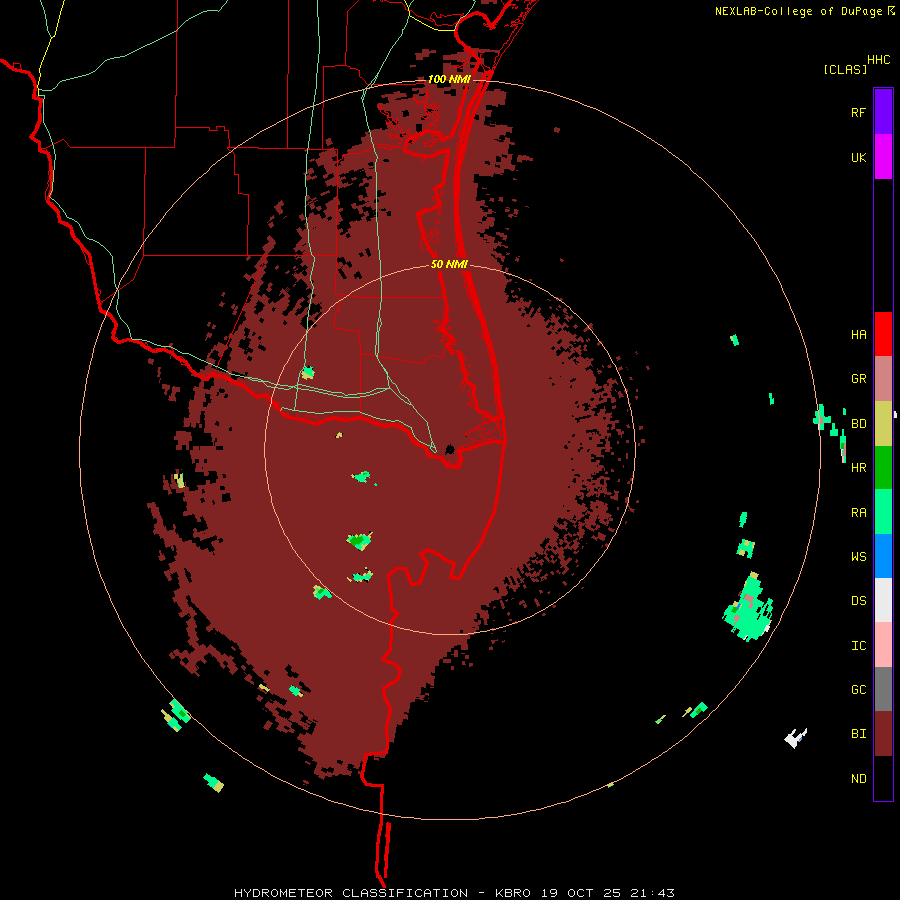
Task: Click the 'BI' legend label
Action: click(858, 734)
